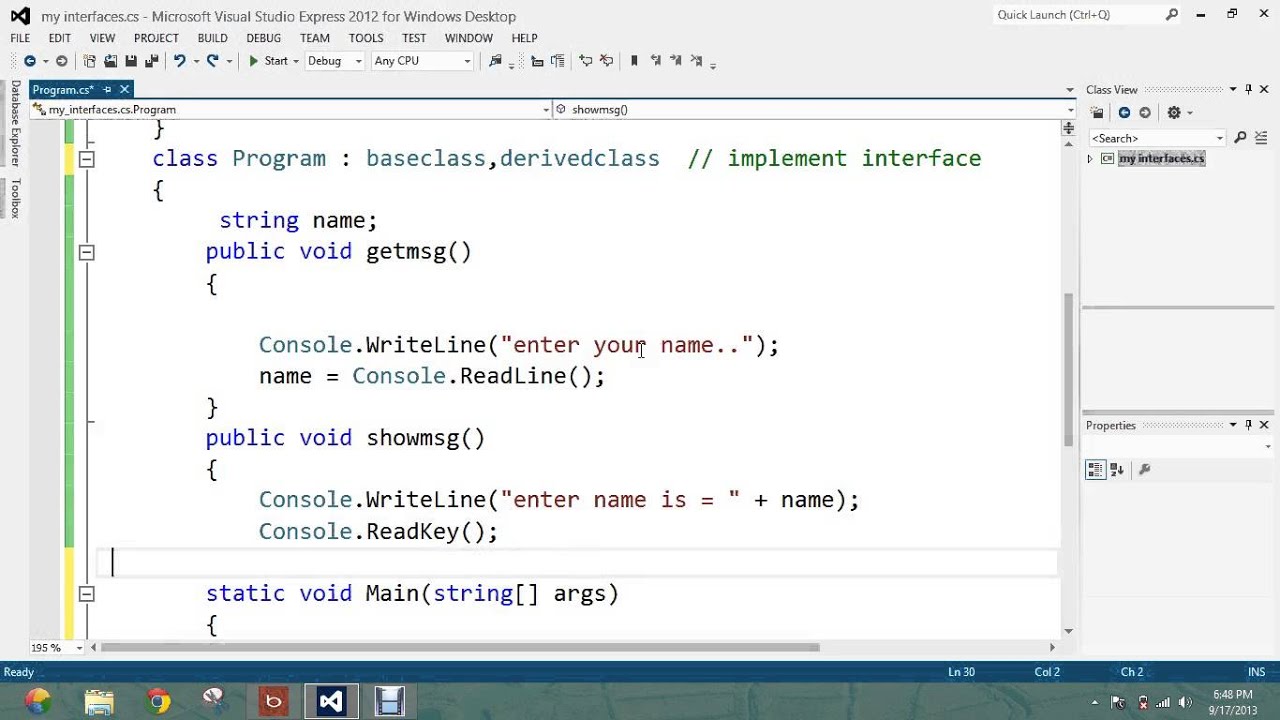Click the Property Pages wrench icon
This screenshot has height=720, width=1280.
[1144, 470]
